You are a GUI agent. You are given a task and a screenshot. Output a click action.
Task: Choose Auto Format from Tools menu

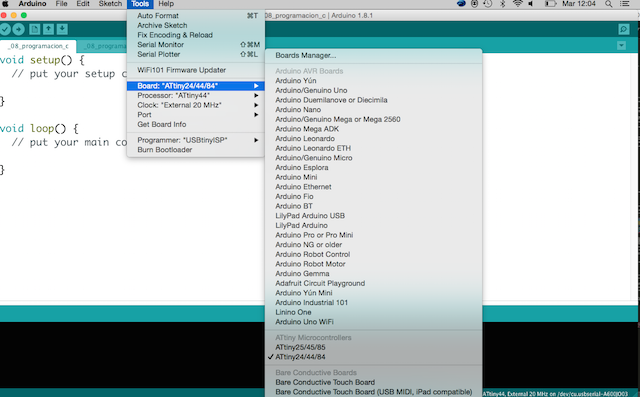(x=196, y=16)
